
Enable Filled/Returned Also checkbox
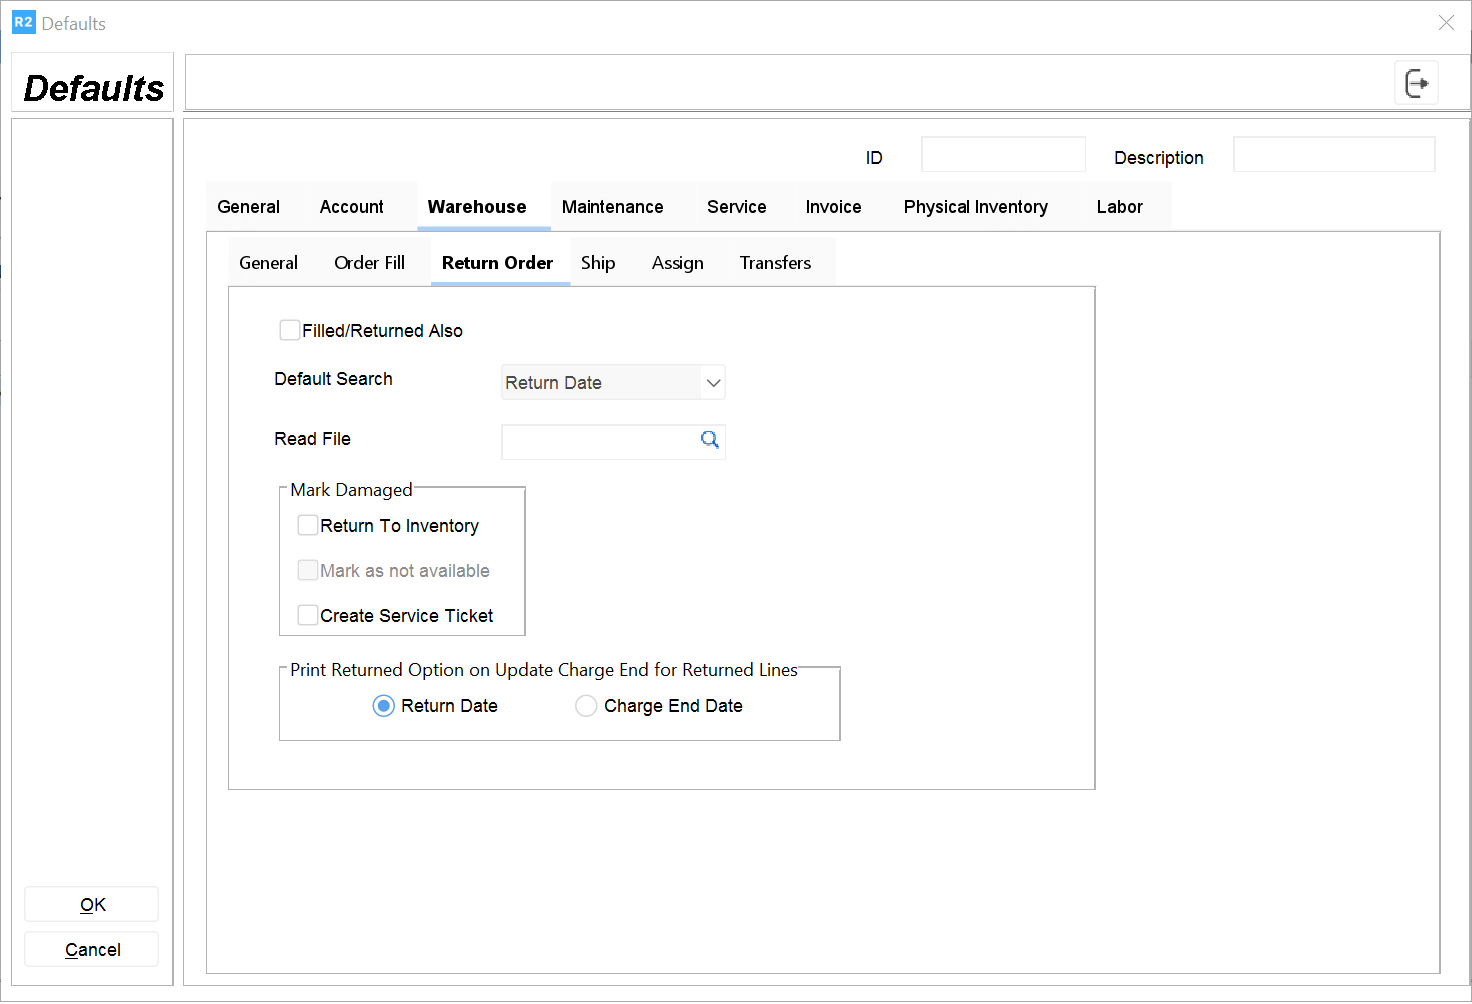pyautogui.click(x=290, y=330)
